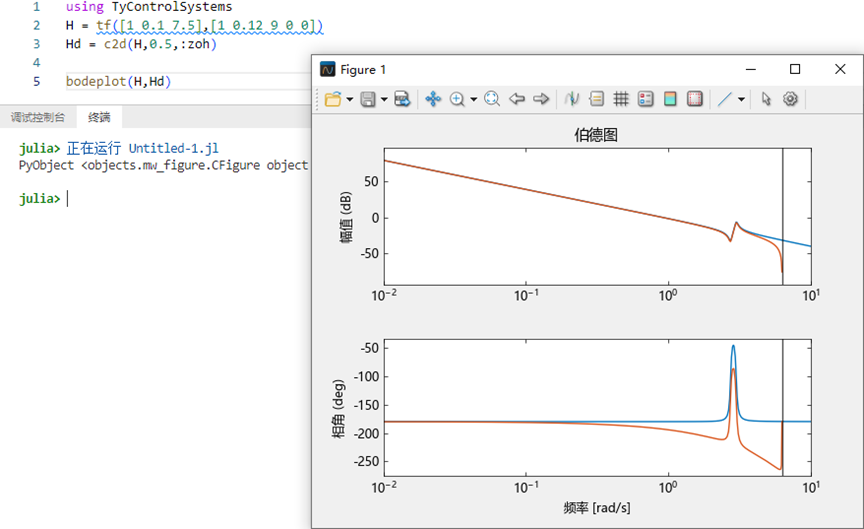Save figure with floppy disk icon
864x529 pixels.
click(x=368, y=99)
